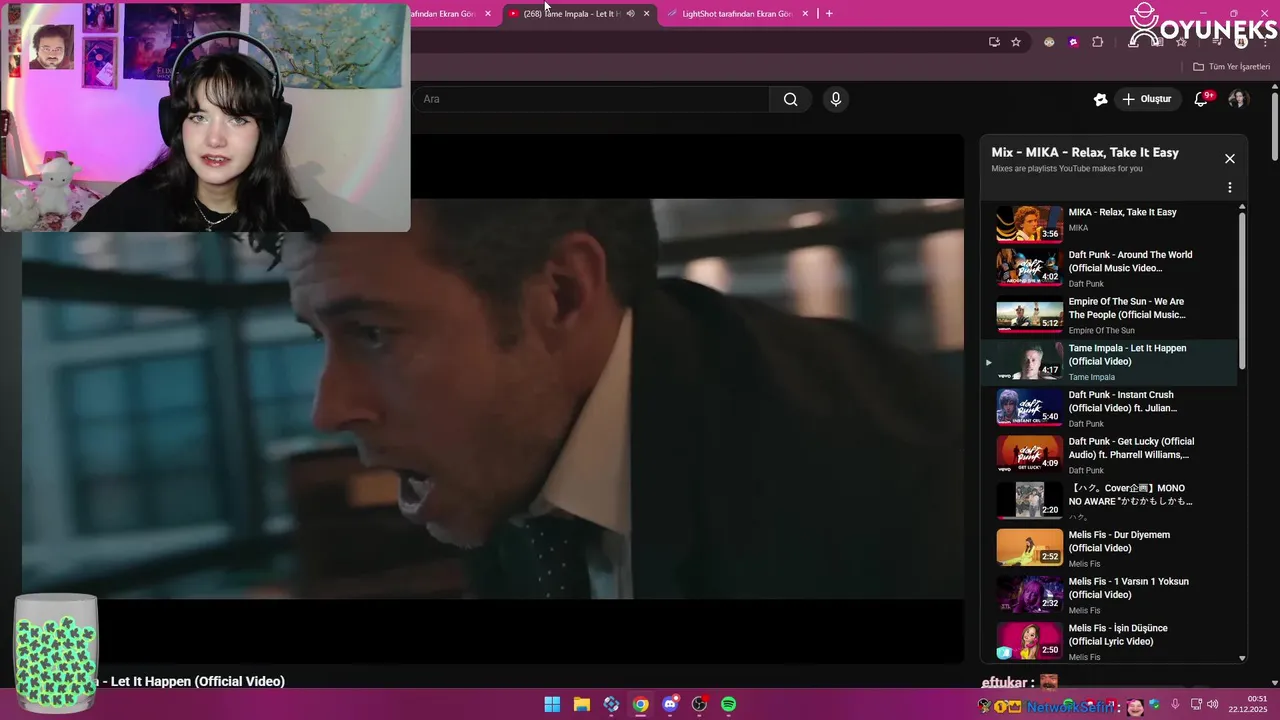Click the system tray microphone icon
Image resolution: width=1280 pixels, height=720 pixels.
1175,705
